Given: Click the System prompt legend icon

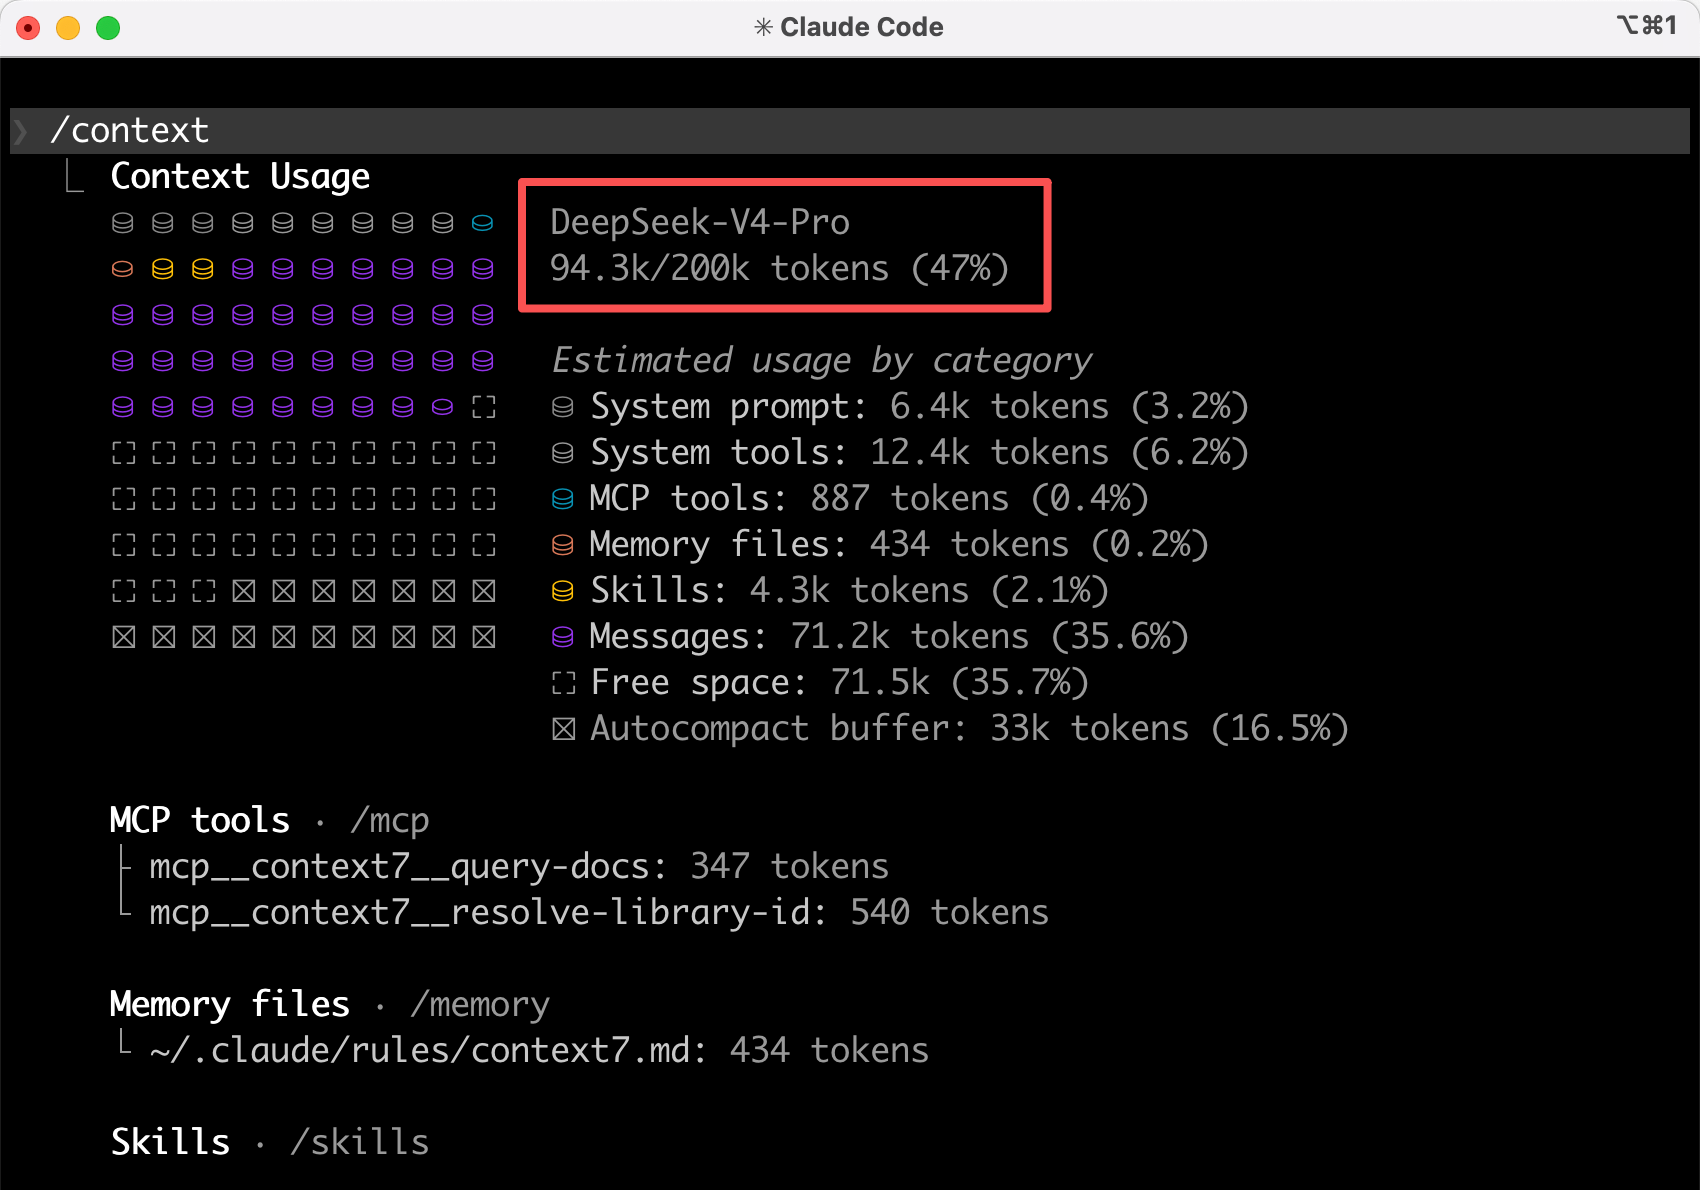Looking at the screenshot, I should 563,407.
